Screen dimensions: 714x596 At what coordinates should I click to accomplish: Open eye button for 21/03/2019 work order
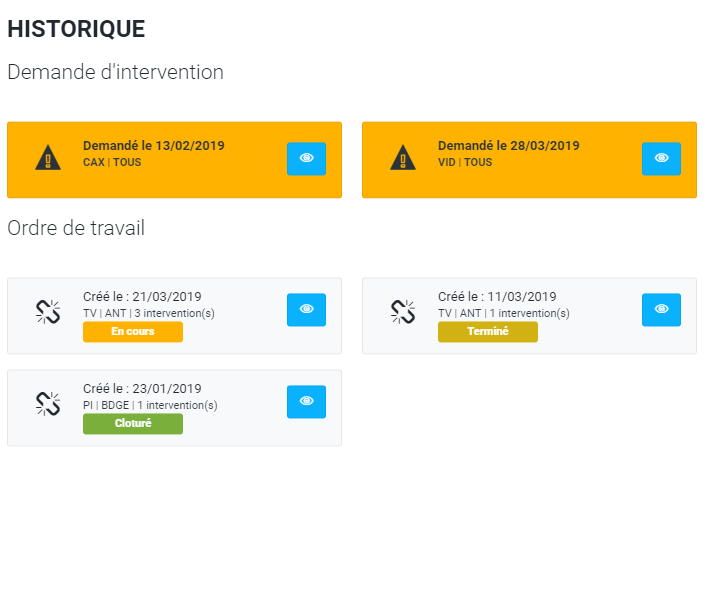click(x=306, y=310)
